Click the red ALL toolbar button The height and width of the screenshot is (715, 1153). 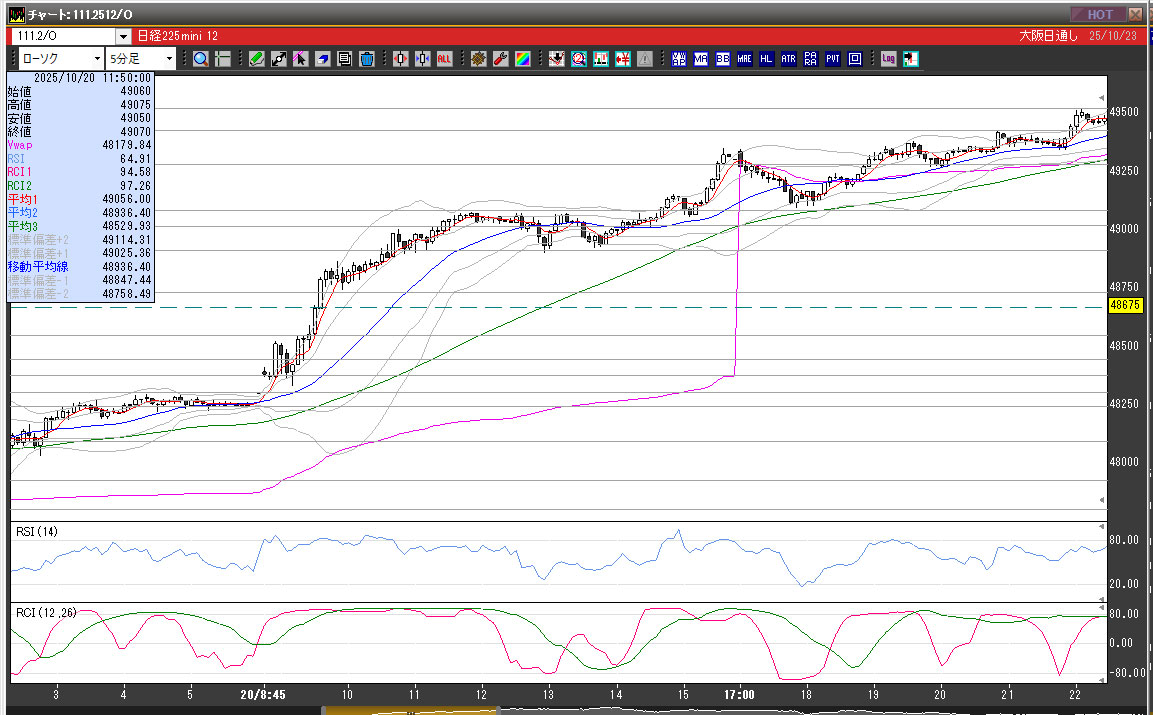(444, 59)
